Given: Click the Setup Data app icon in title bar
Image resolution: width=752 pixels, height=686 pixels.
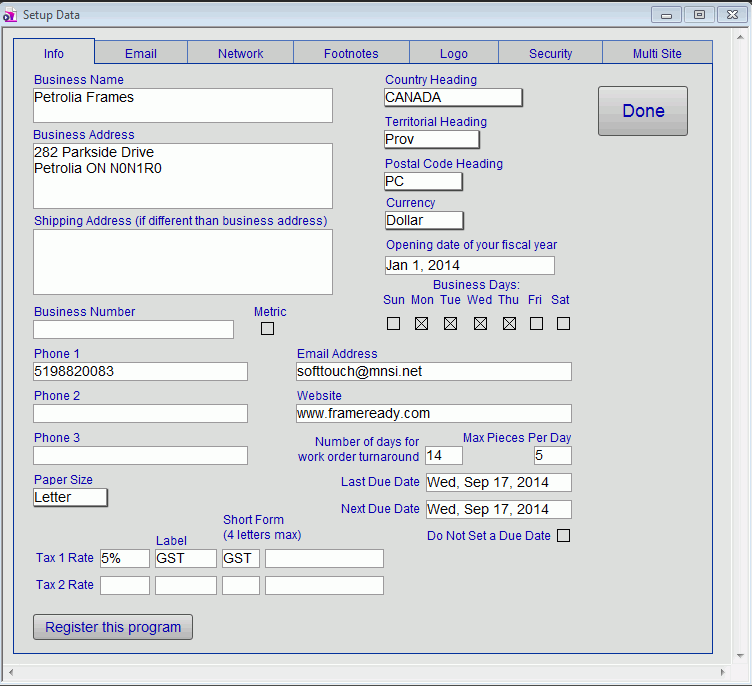Looking at the screenshot, I should pos(10,15).
